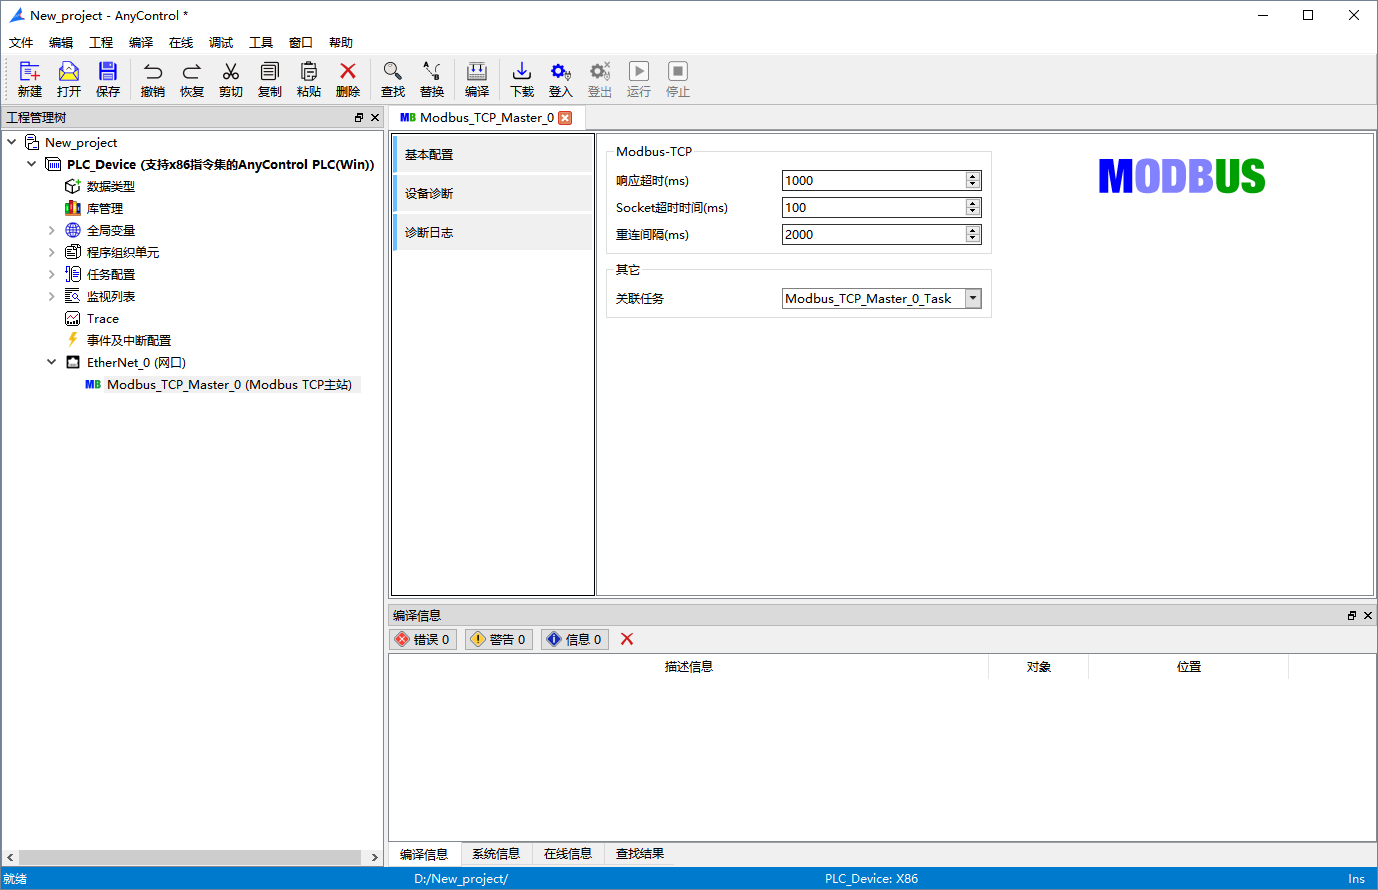Click the 复制 (Copy) toolbar icon
Screen dimensions: 1378x890
pos(270,71)
